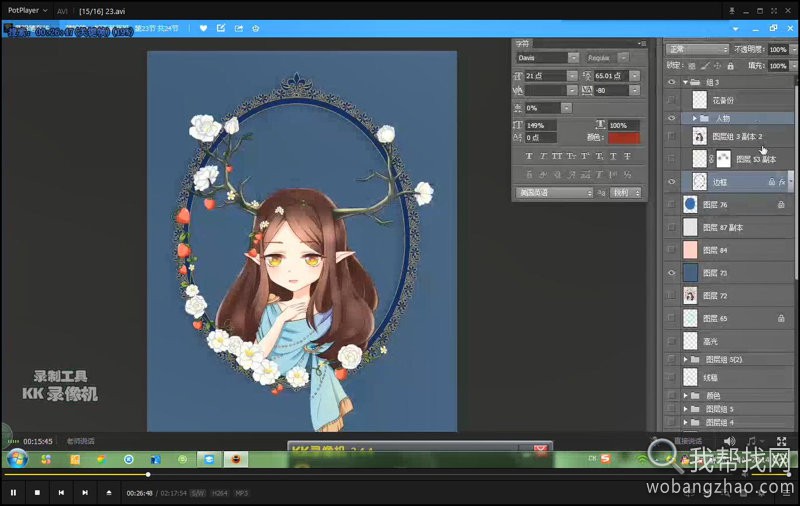800x506 pixels.
Task: Collapse the 组 3 group triangle
Action: click(x=685, y=82)
